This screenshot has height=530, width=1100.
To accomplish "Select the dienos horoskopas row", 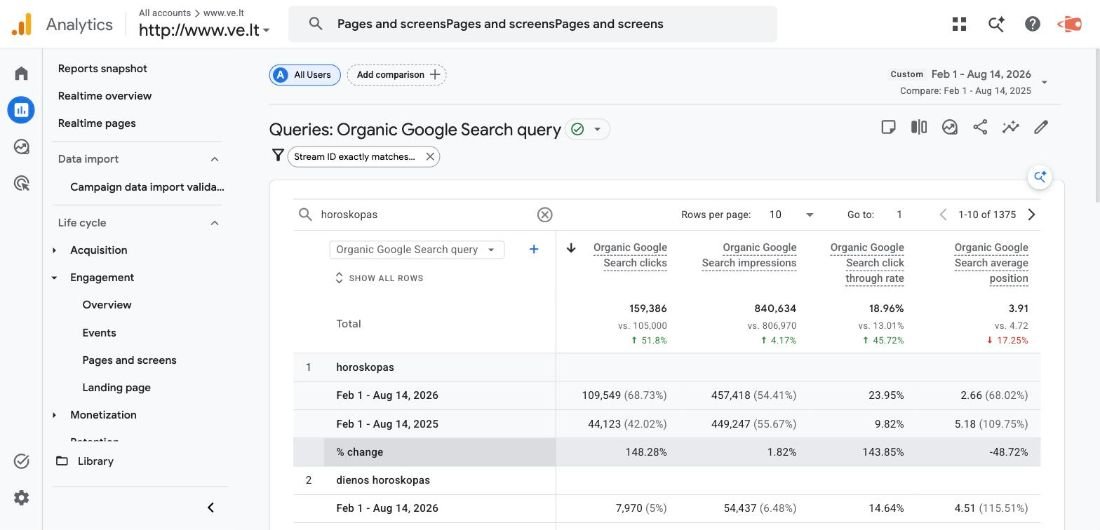I will [x=666, y=480].
